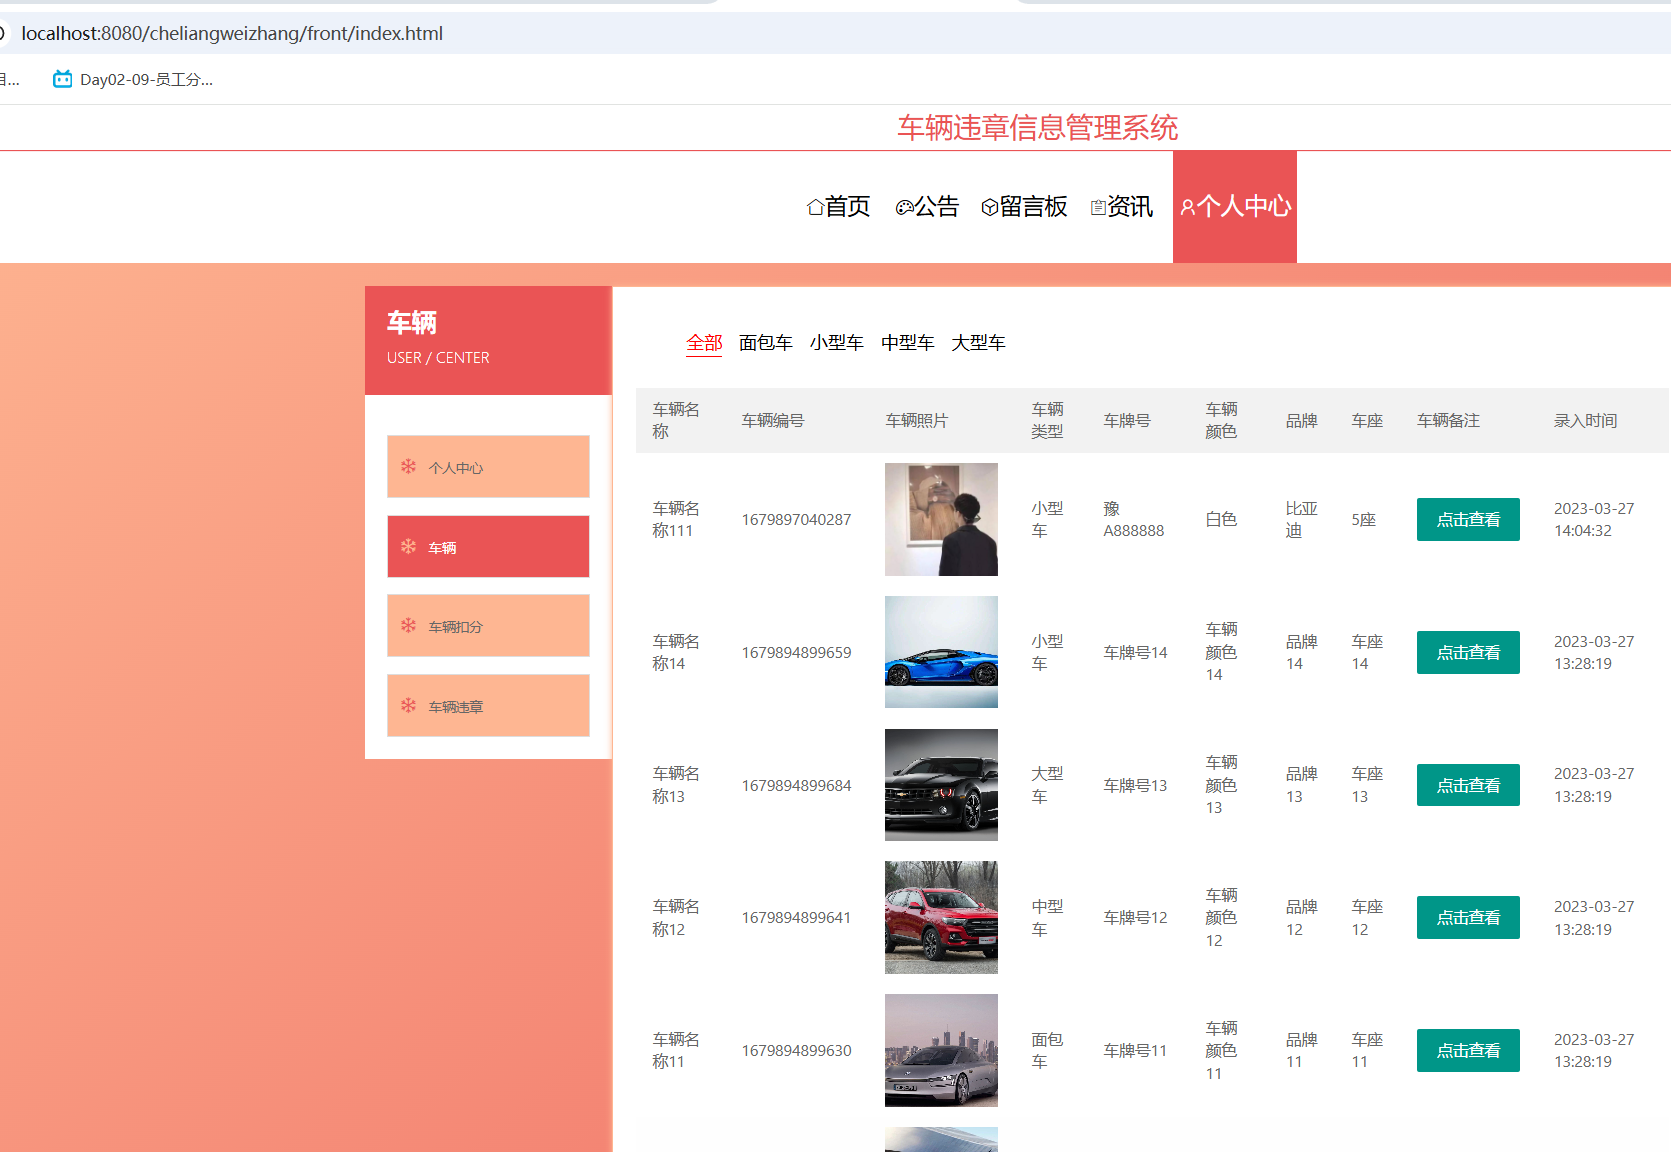Open 个人中心 in the left sidebar

coord(488,466)
